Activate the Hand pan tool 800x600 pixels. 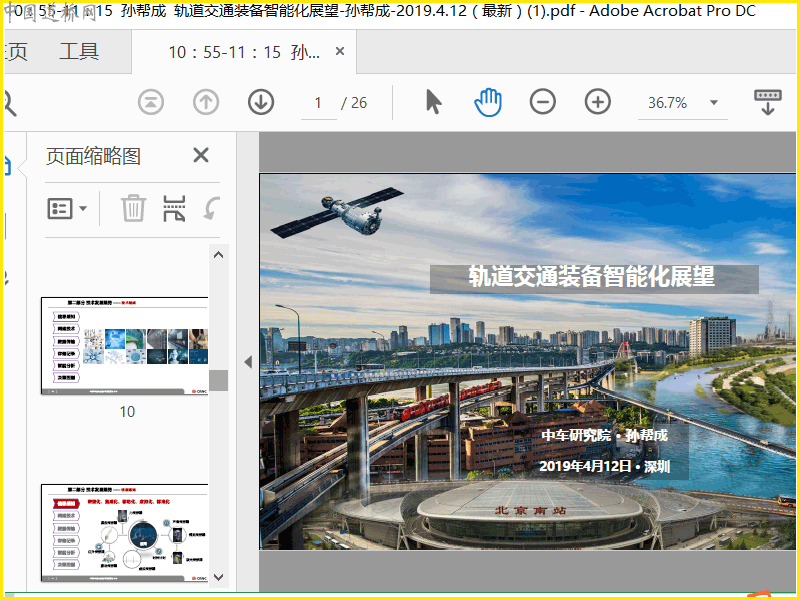point(488,102)
